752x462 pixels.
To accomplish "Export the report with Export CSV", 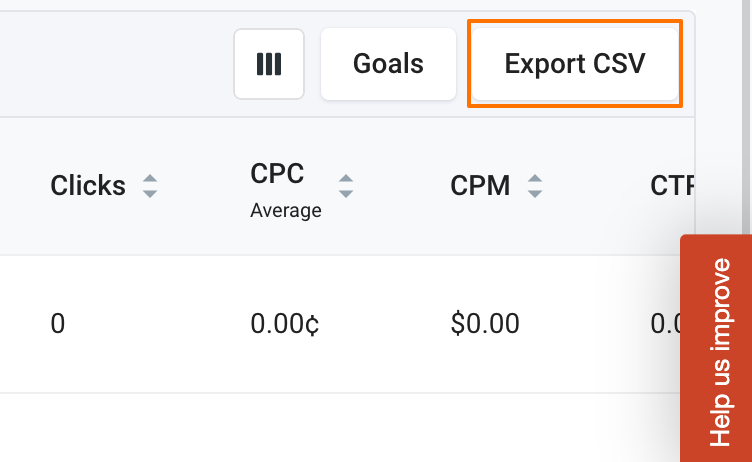I will (x=575, y=64).
